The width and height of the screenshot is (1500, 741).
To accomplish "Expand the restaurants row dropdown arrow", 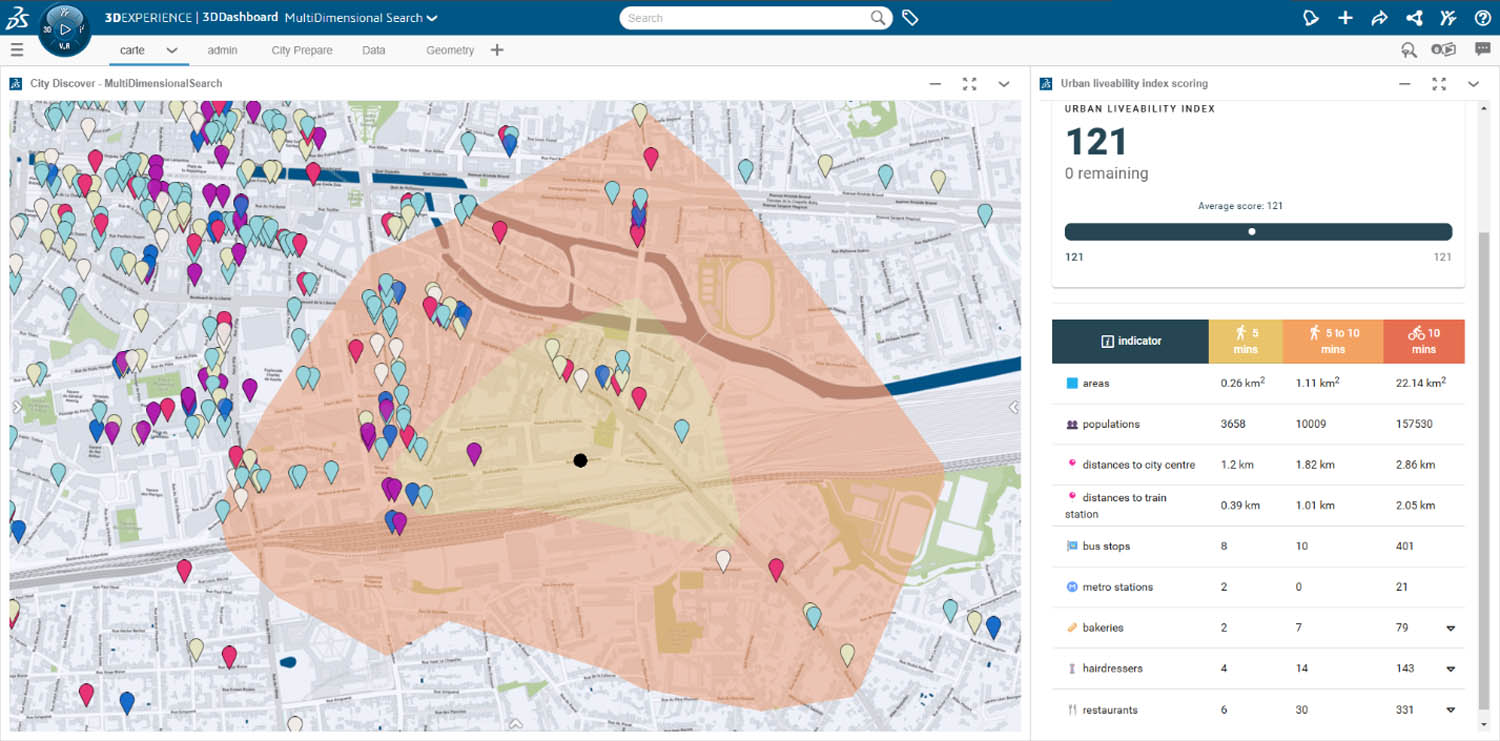I will coord(1450,711).
